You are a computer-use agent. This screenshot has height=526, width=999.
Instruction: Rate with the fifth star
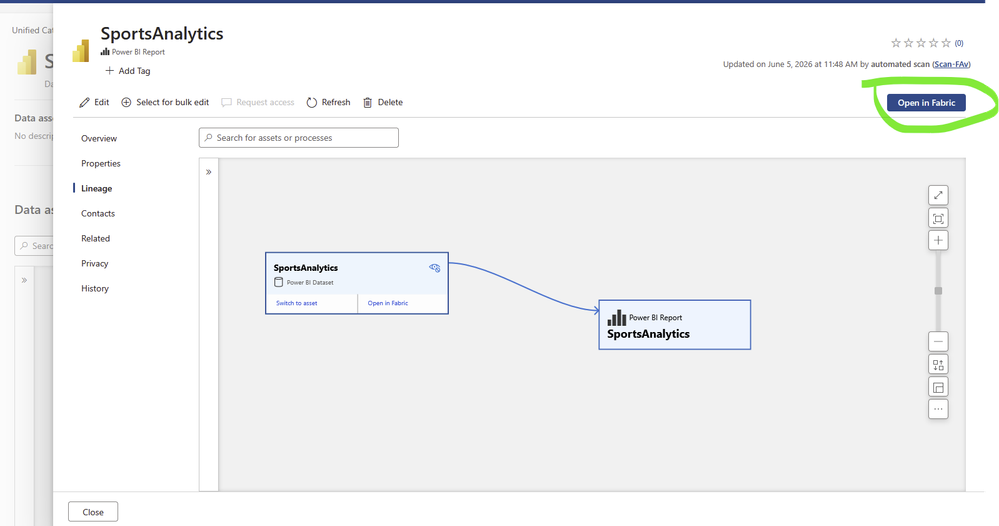coord(946,43)
